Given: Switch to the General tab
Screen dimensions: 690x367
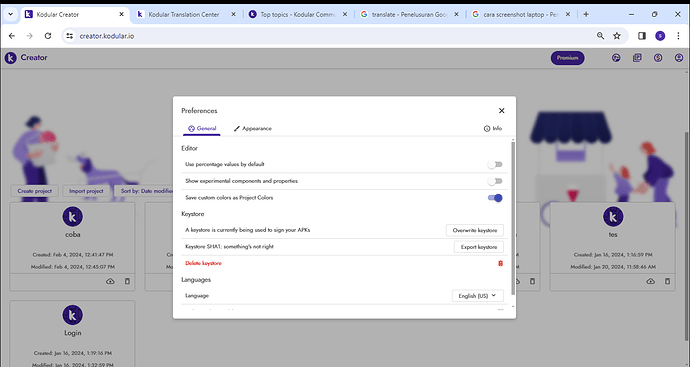Looking at the screenshot, I should point(202,128).
